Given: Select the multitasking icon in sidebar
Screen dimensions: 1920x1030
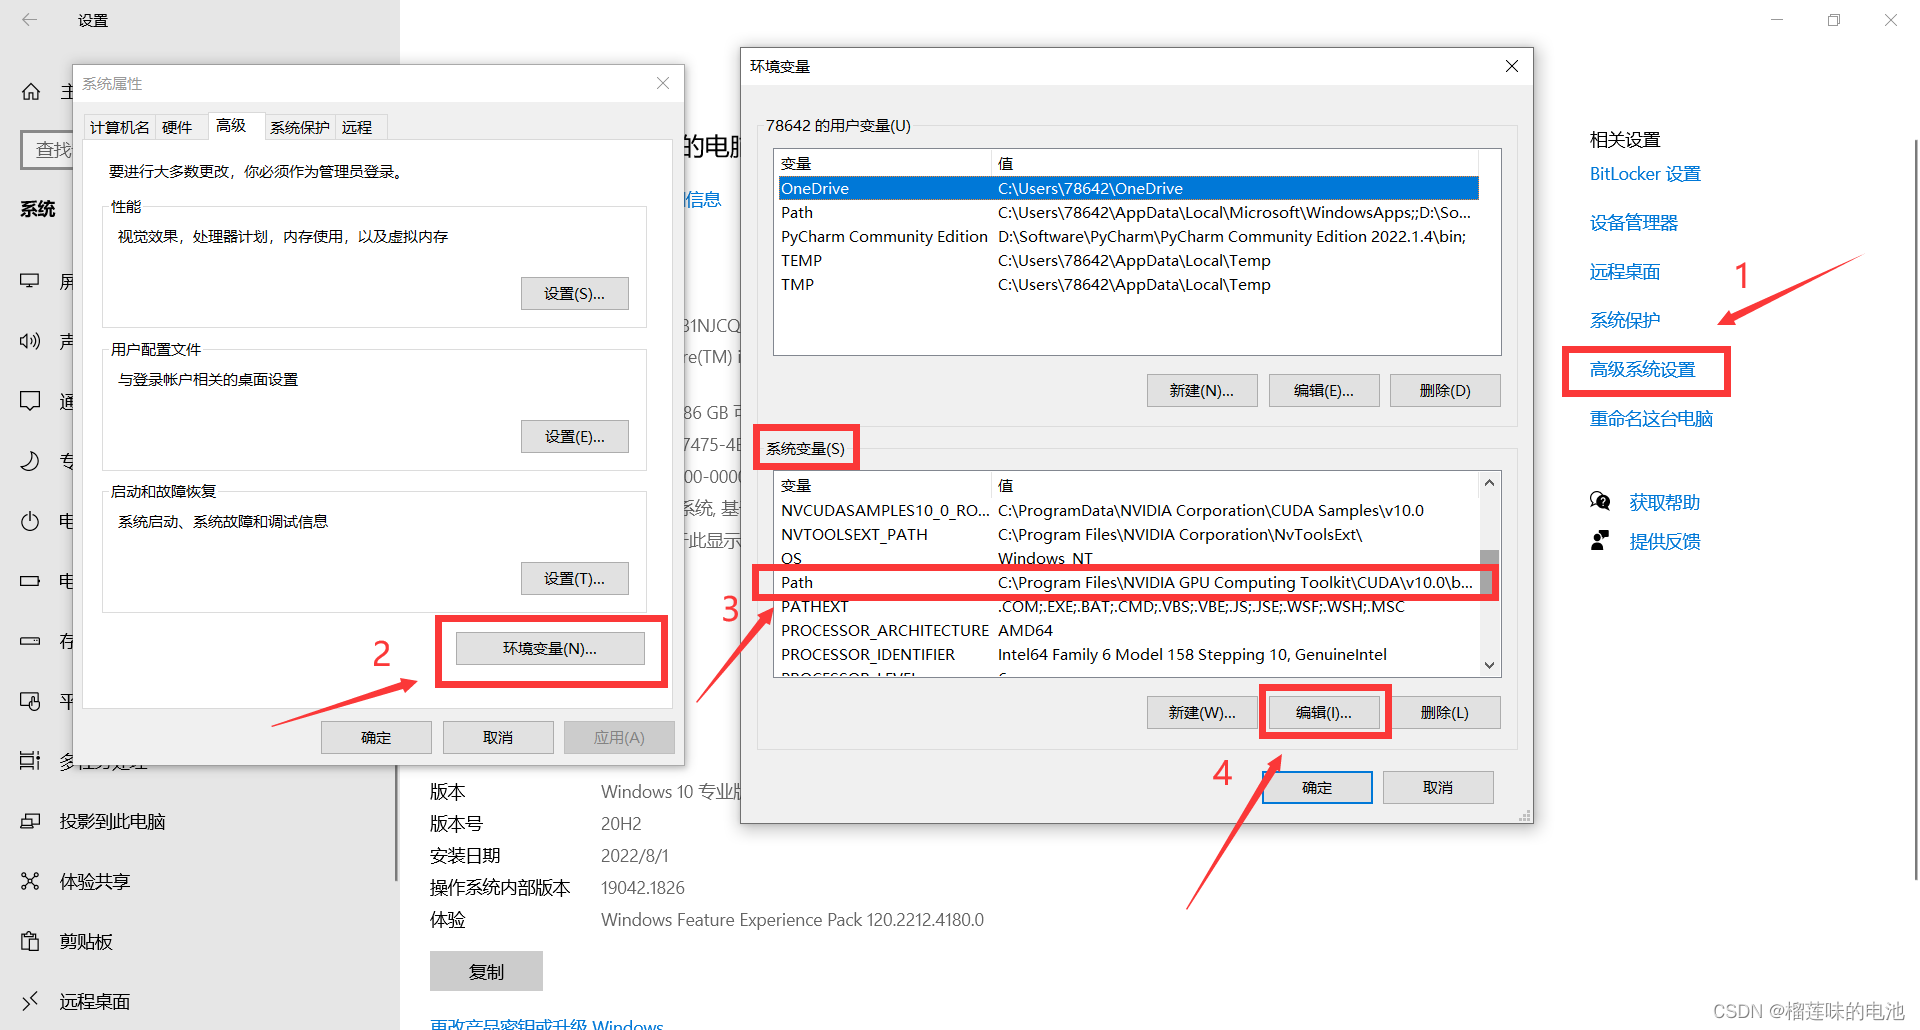Looking at the screenshot, I should pos(30,761).
